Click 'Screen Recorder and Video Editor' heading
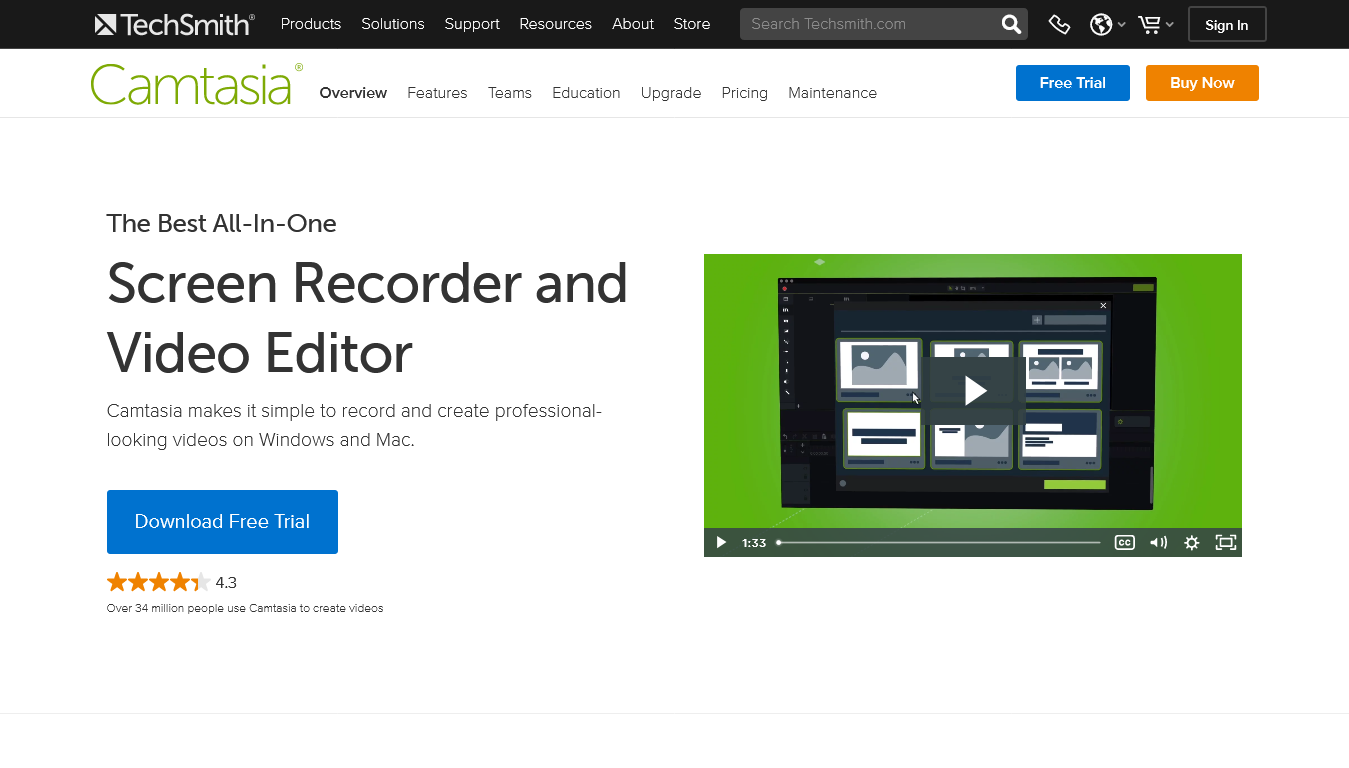The width and height of the screenshot is (1349, 768). pos(367,318)
